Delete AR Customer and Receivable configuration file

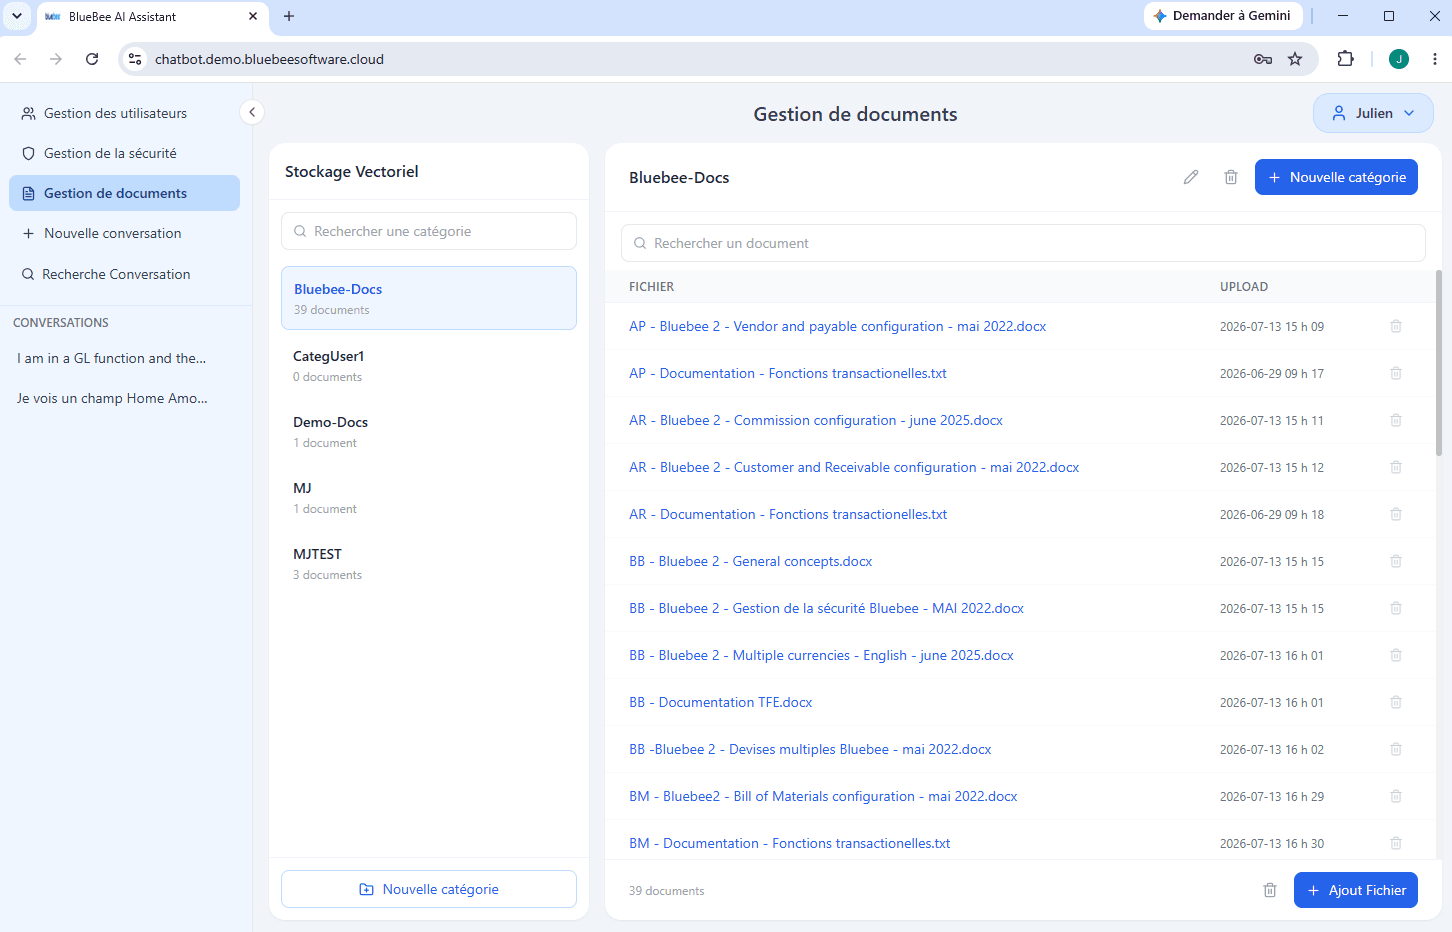coord(1396,467)
